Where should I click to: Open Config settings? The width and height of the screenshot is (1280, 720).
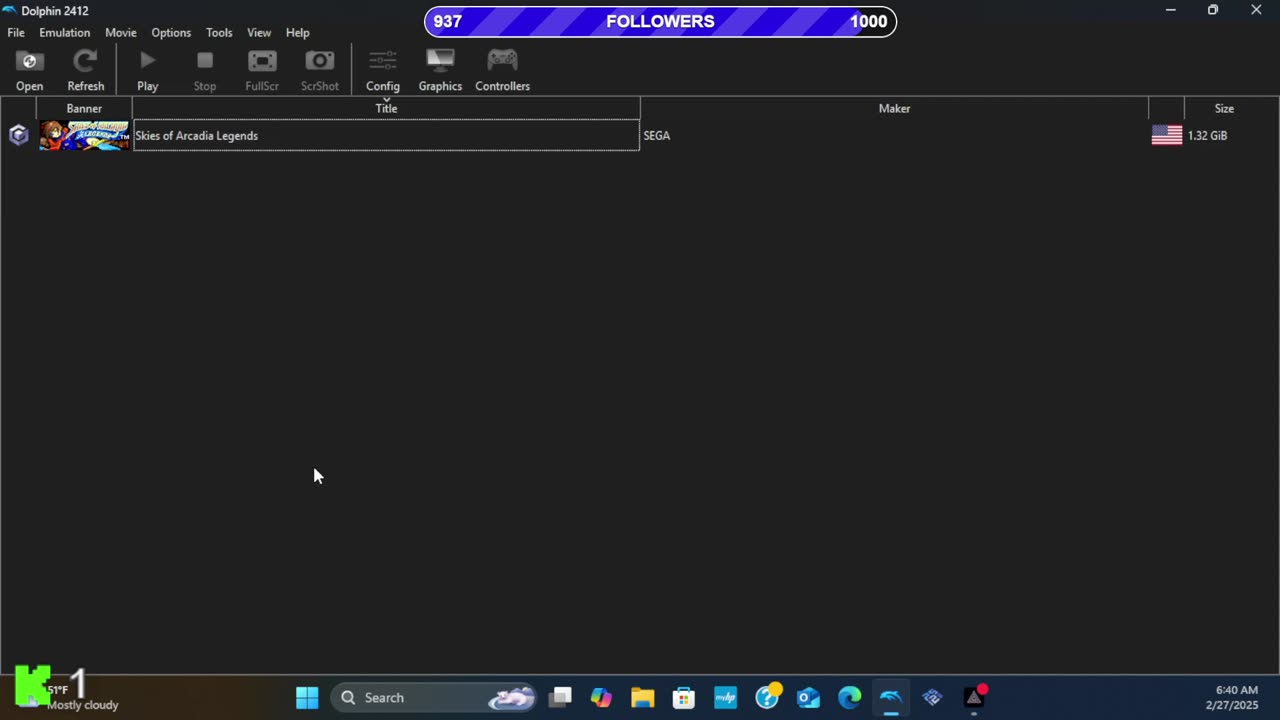383,71
